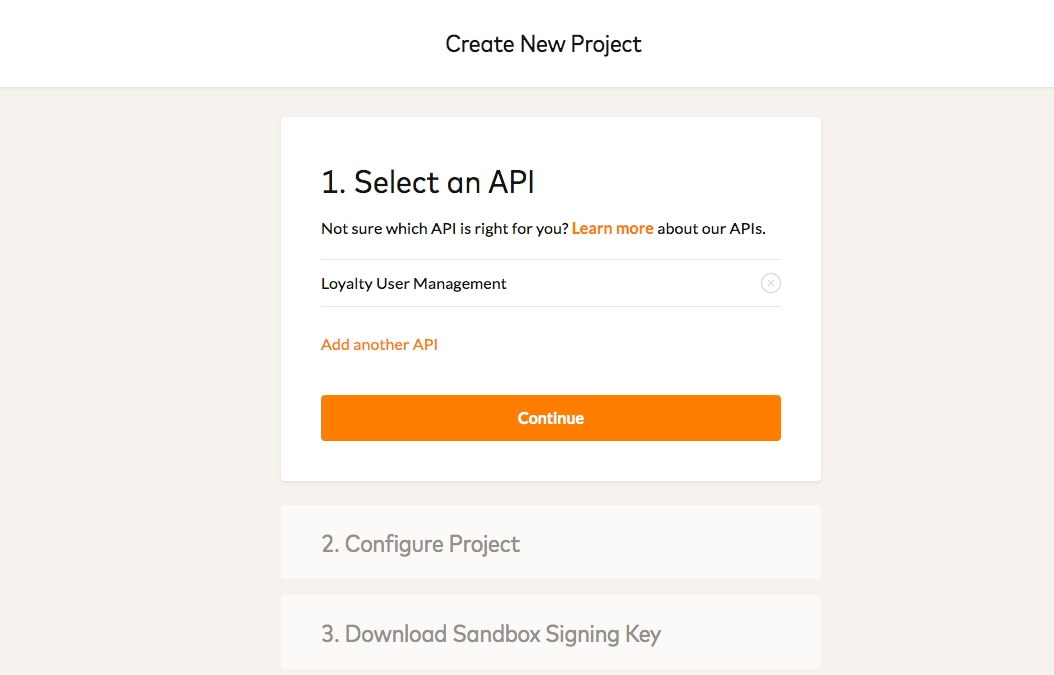Image resolution: width=1054 pixels, height=675 pixels.
Task: Remove the Loyalty User Management API
Action: [770, 283]
